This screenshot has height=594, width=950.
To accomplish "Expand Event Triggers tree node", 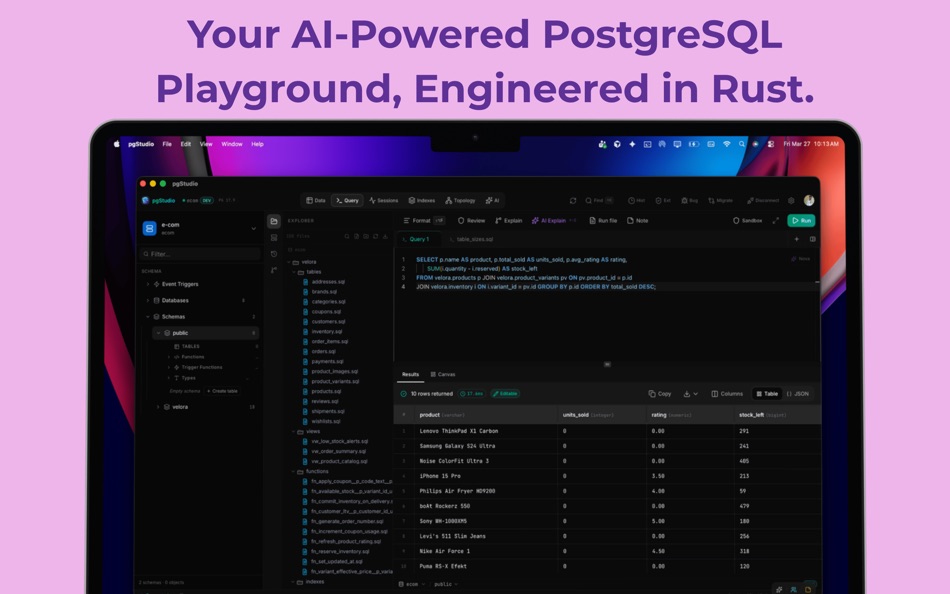I will [x=147, y=284].
